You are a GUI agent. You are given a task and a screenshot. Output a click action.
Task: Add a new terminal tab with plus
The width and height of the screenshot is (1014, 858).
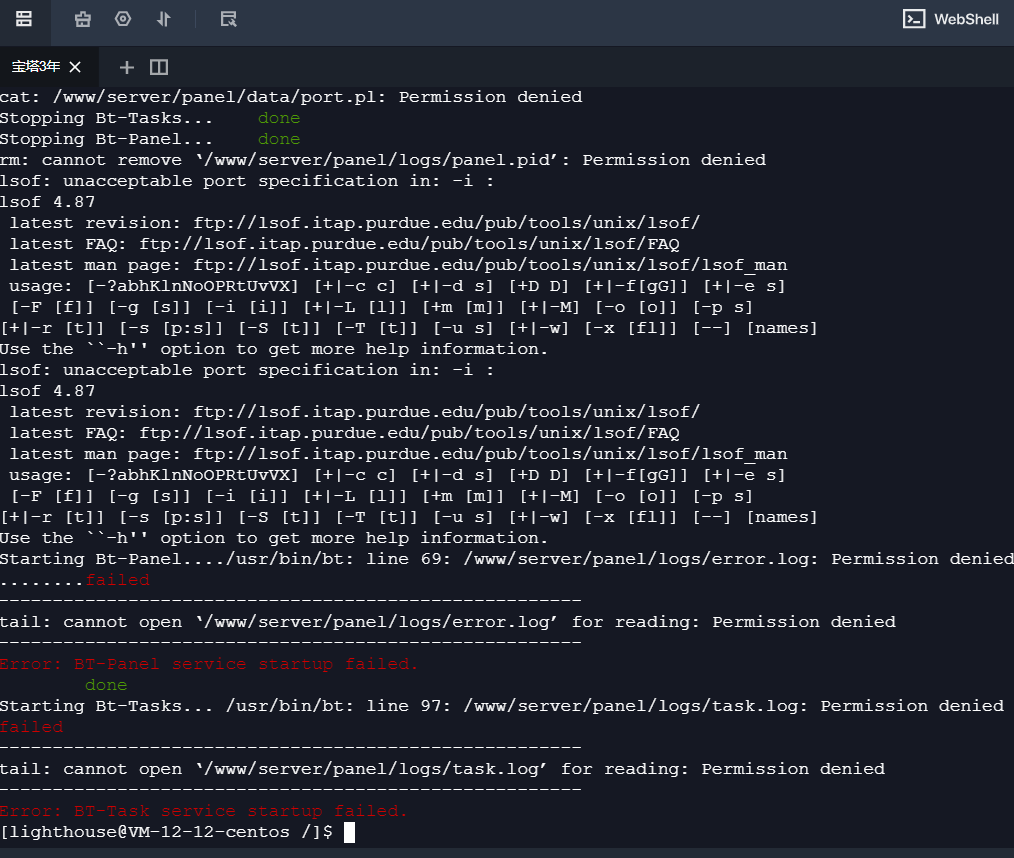pos(127,67)
